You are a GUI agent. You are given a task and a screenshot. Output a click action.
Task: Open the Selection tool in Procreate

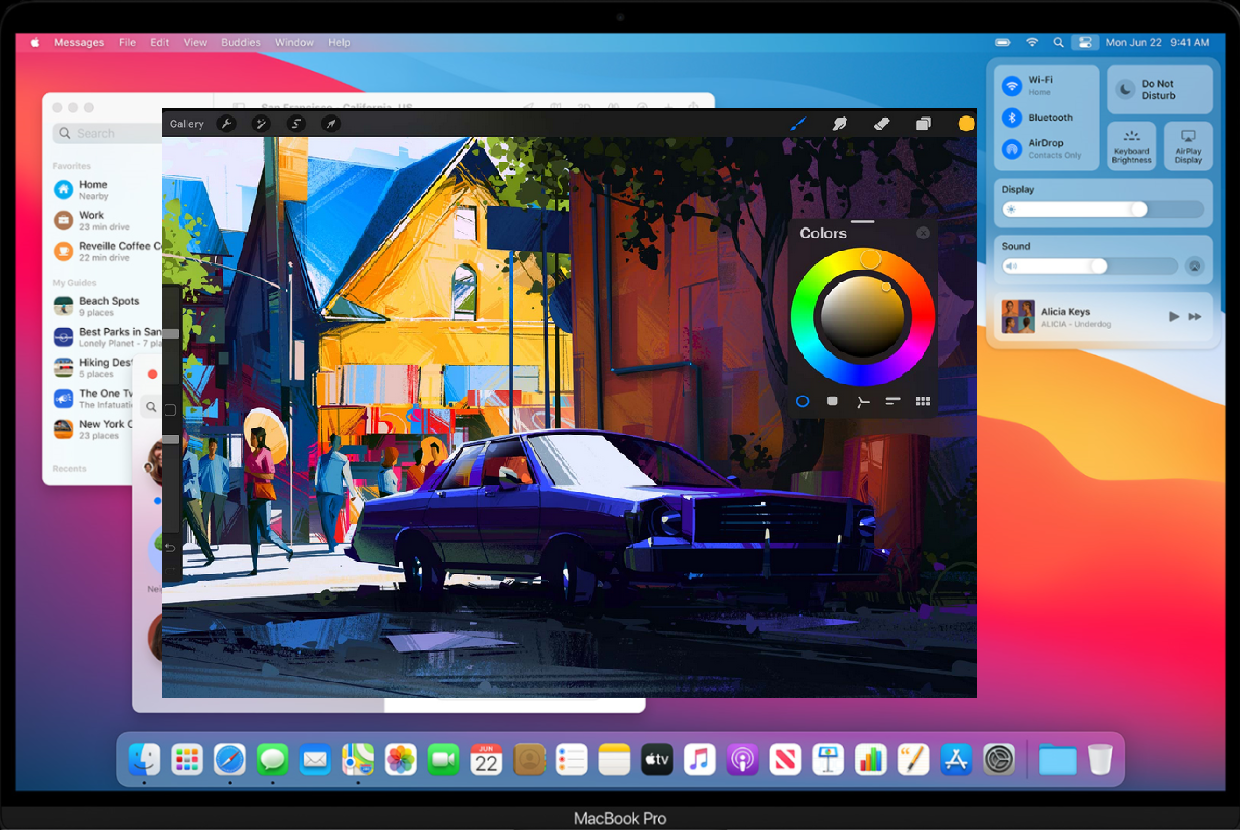pyautogui.click(x=295, y=123)
